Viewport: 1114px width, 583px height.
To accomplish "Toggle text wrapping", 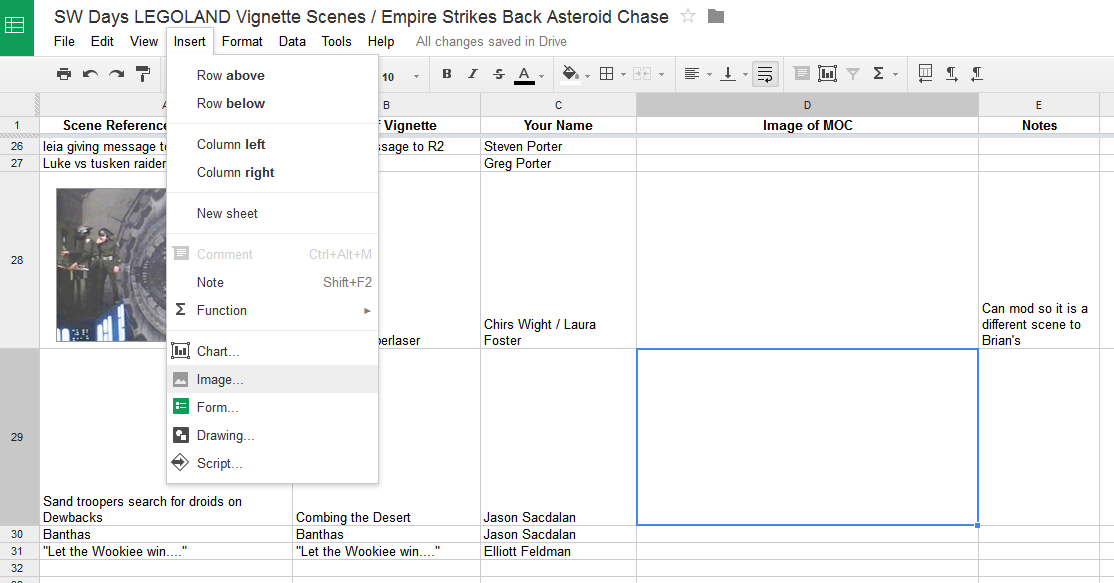I will point(765,74).
